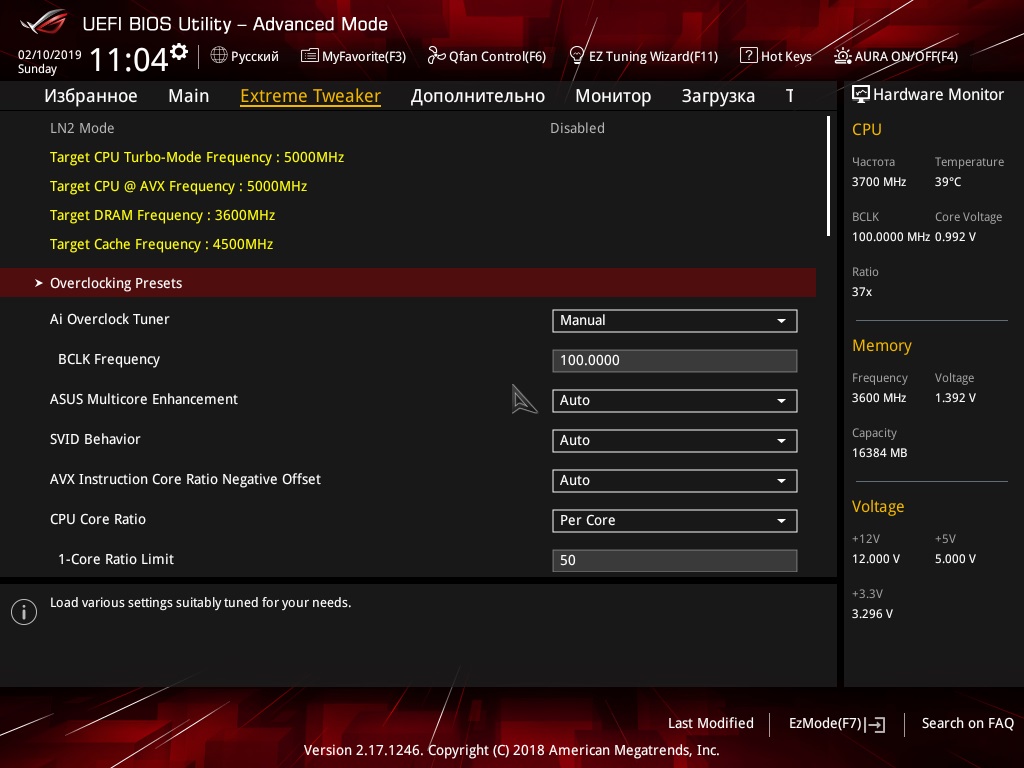Screen dimensions: 1024x768
Task: Open the Дополнительно tab
Action: point(477,96)
